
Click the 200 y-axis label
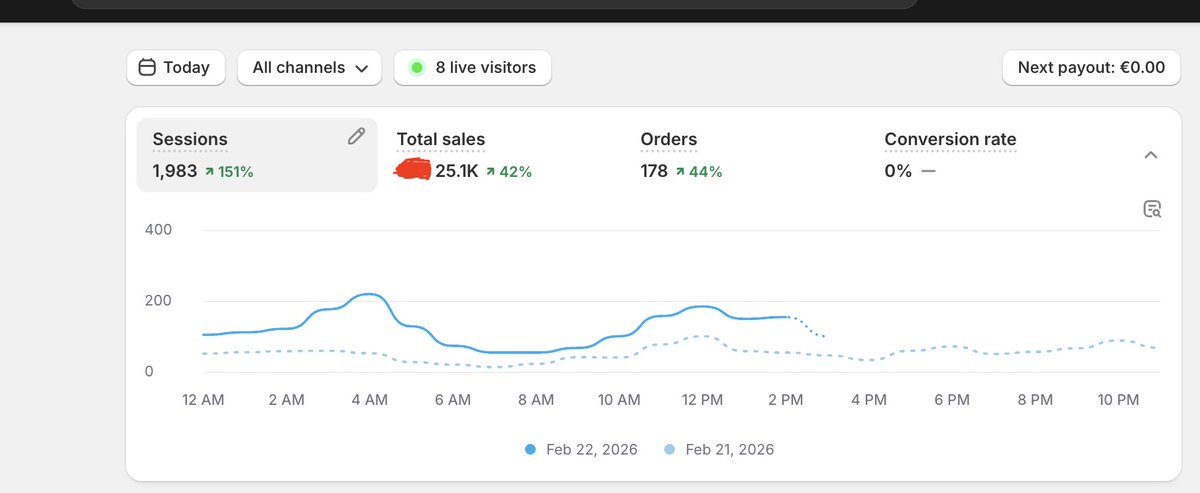[159, 301]
